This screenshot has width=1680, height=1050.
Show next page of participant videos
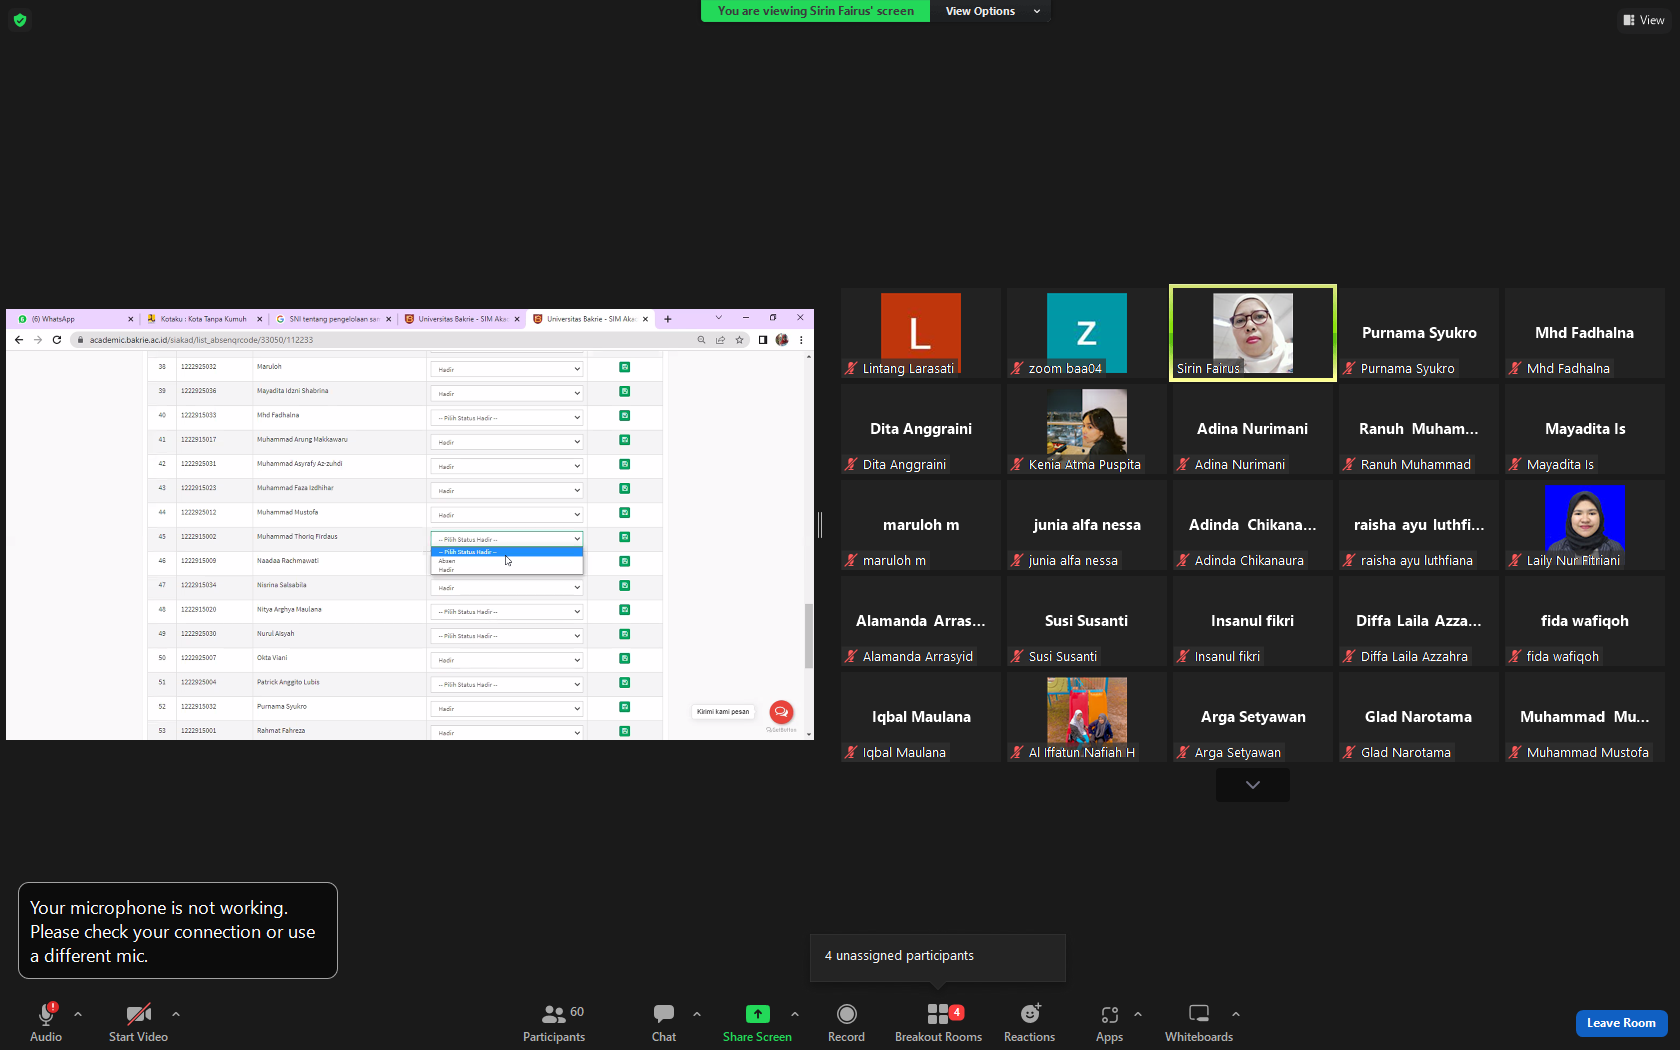click(1252, 785)
